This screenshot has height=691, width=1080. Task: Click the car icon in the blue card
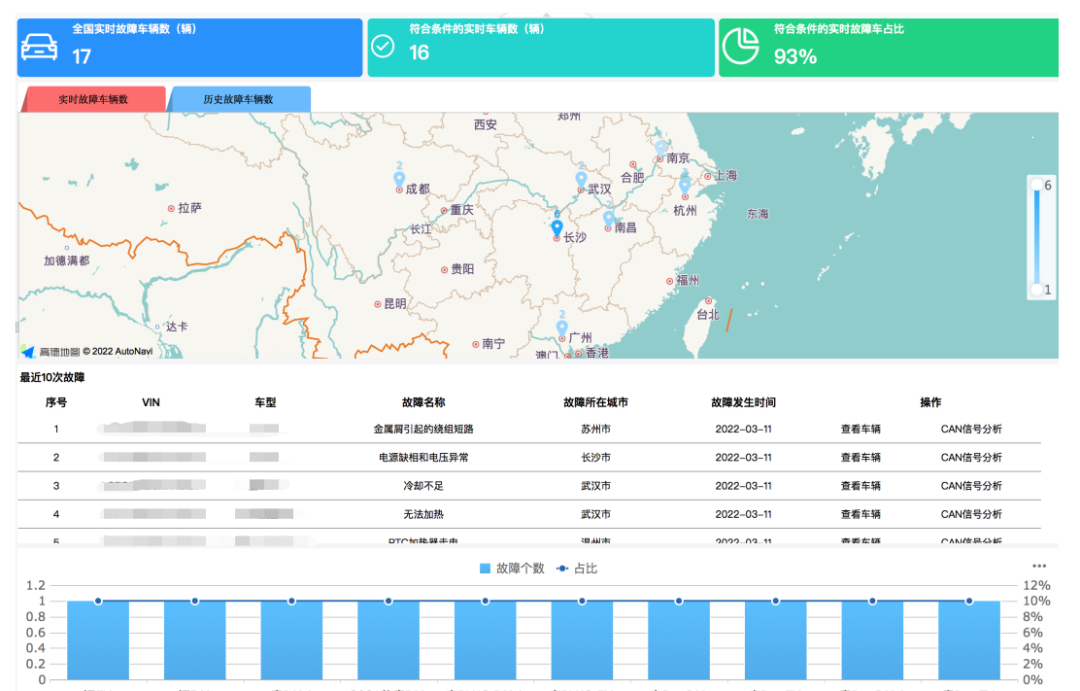39,47
